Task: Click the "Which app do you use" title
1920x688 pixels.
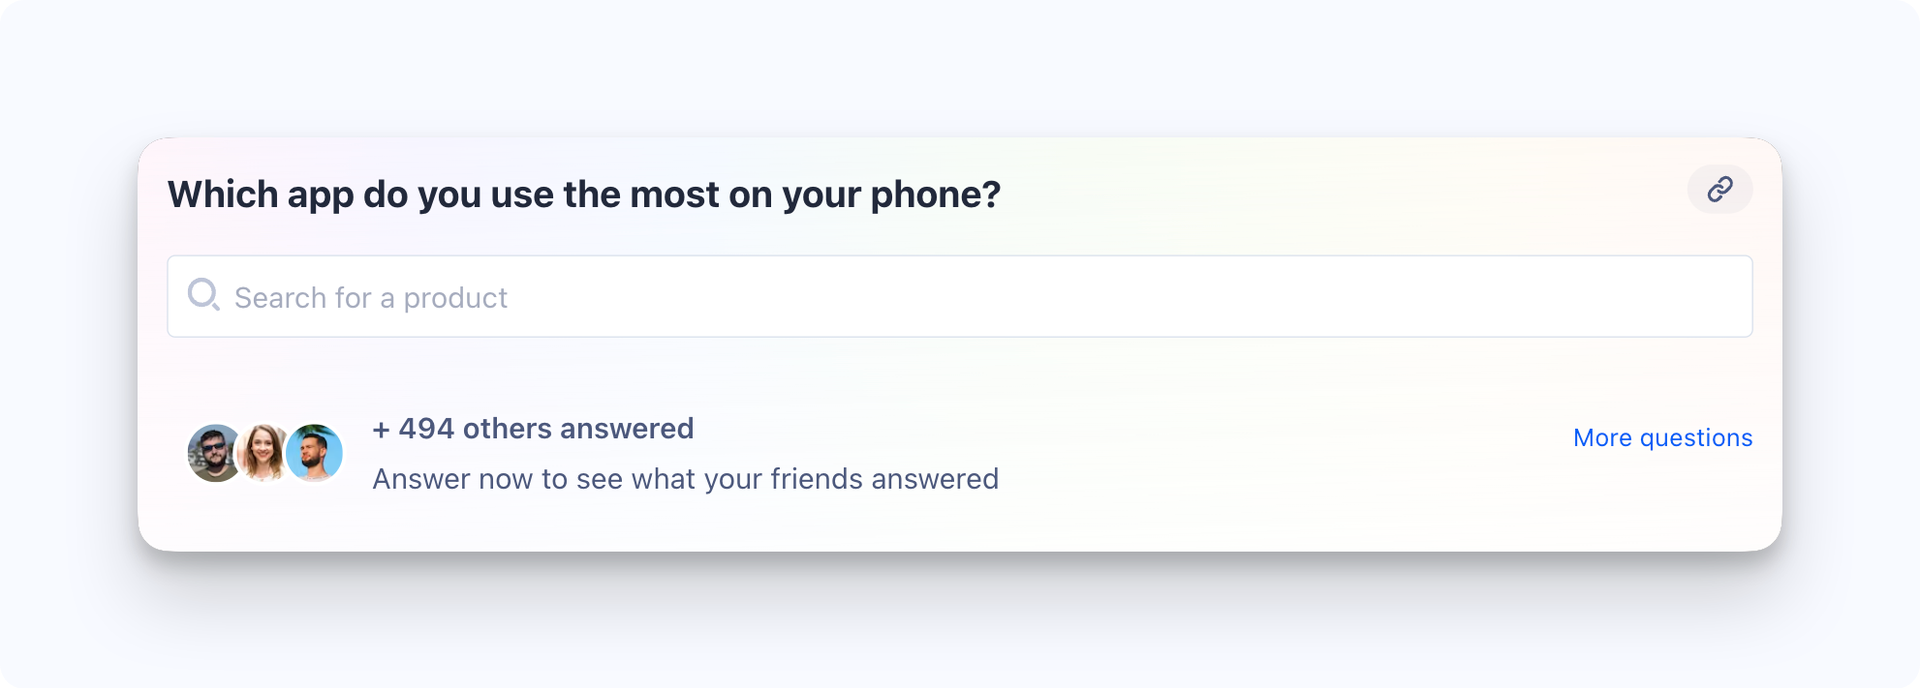Action: 584,194
